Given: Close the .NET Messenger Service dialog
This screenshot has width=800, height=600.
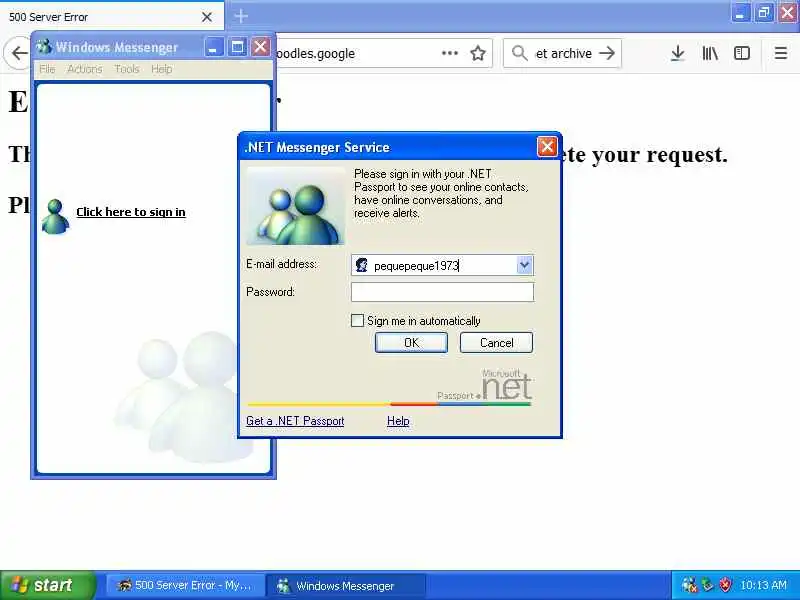Looking at the screenshot, I should coord(547,147).
